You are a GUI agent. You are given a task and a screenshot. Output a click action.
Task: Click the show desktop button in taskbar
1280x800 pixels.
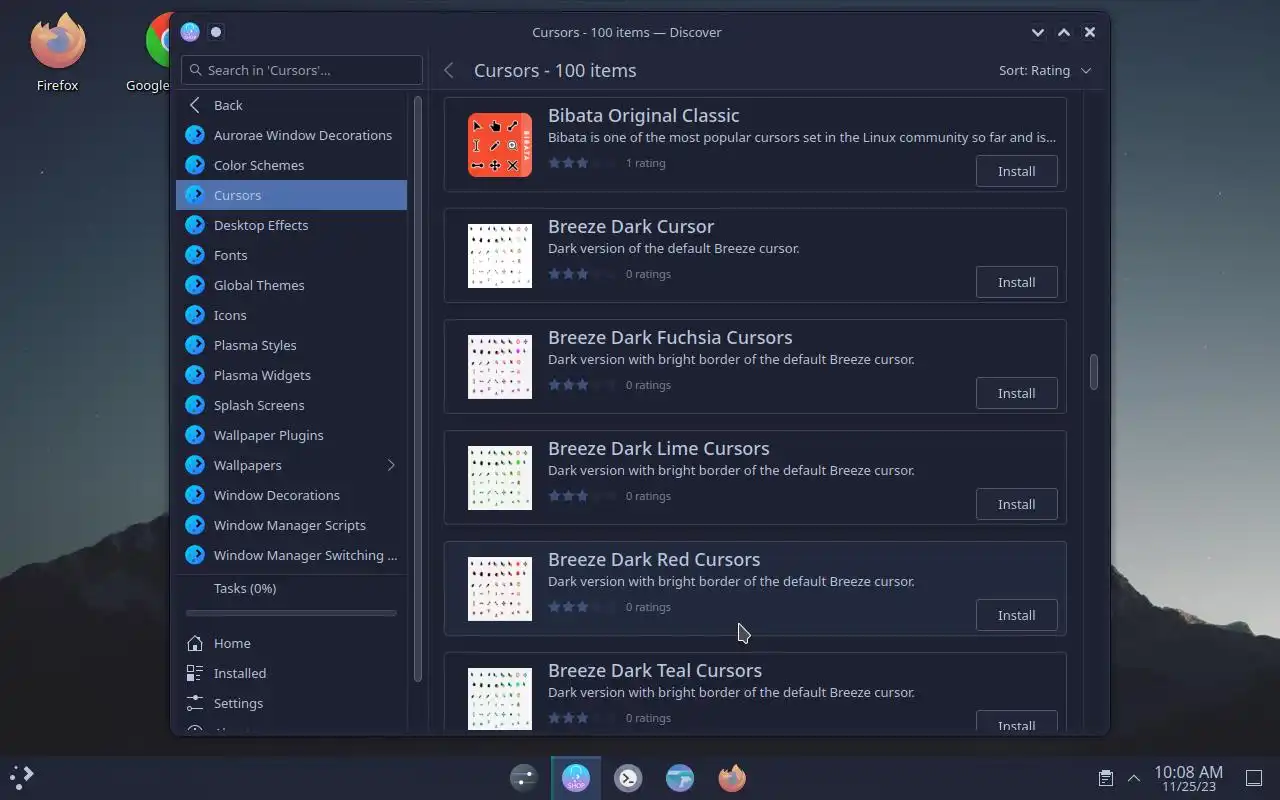tap(1254, 778)
